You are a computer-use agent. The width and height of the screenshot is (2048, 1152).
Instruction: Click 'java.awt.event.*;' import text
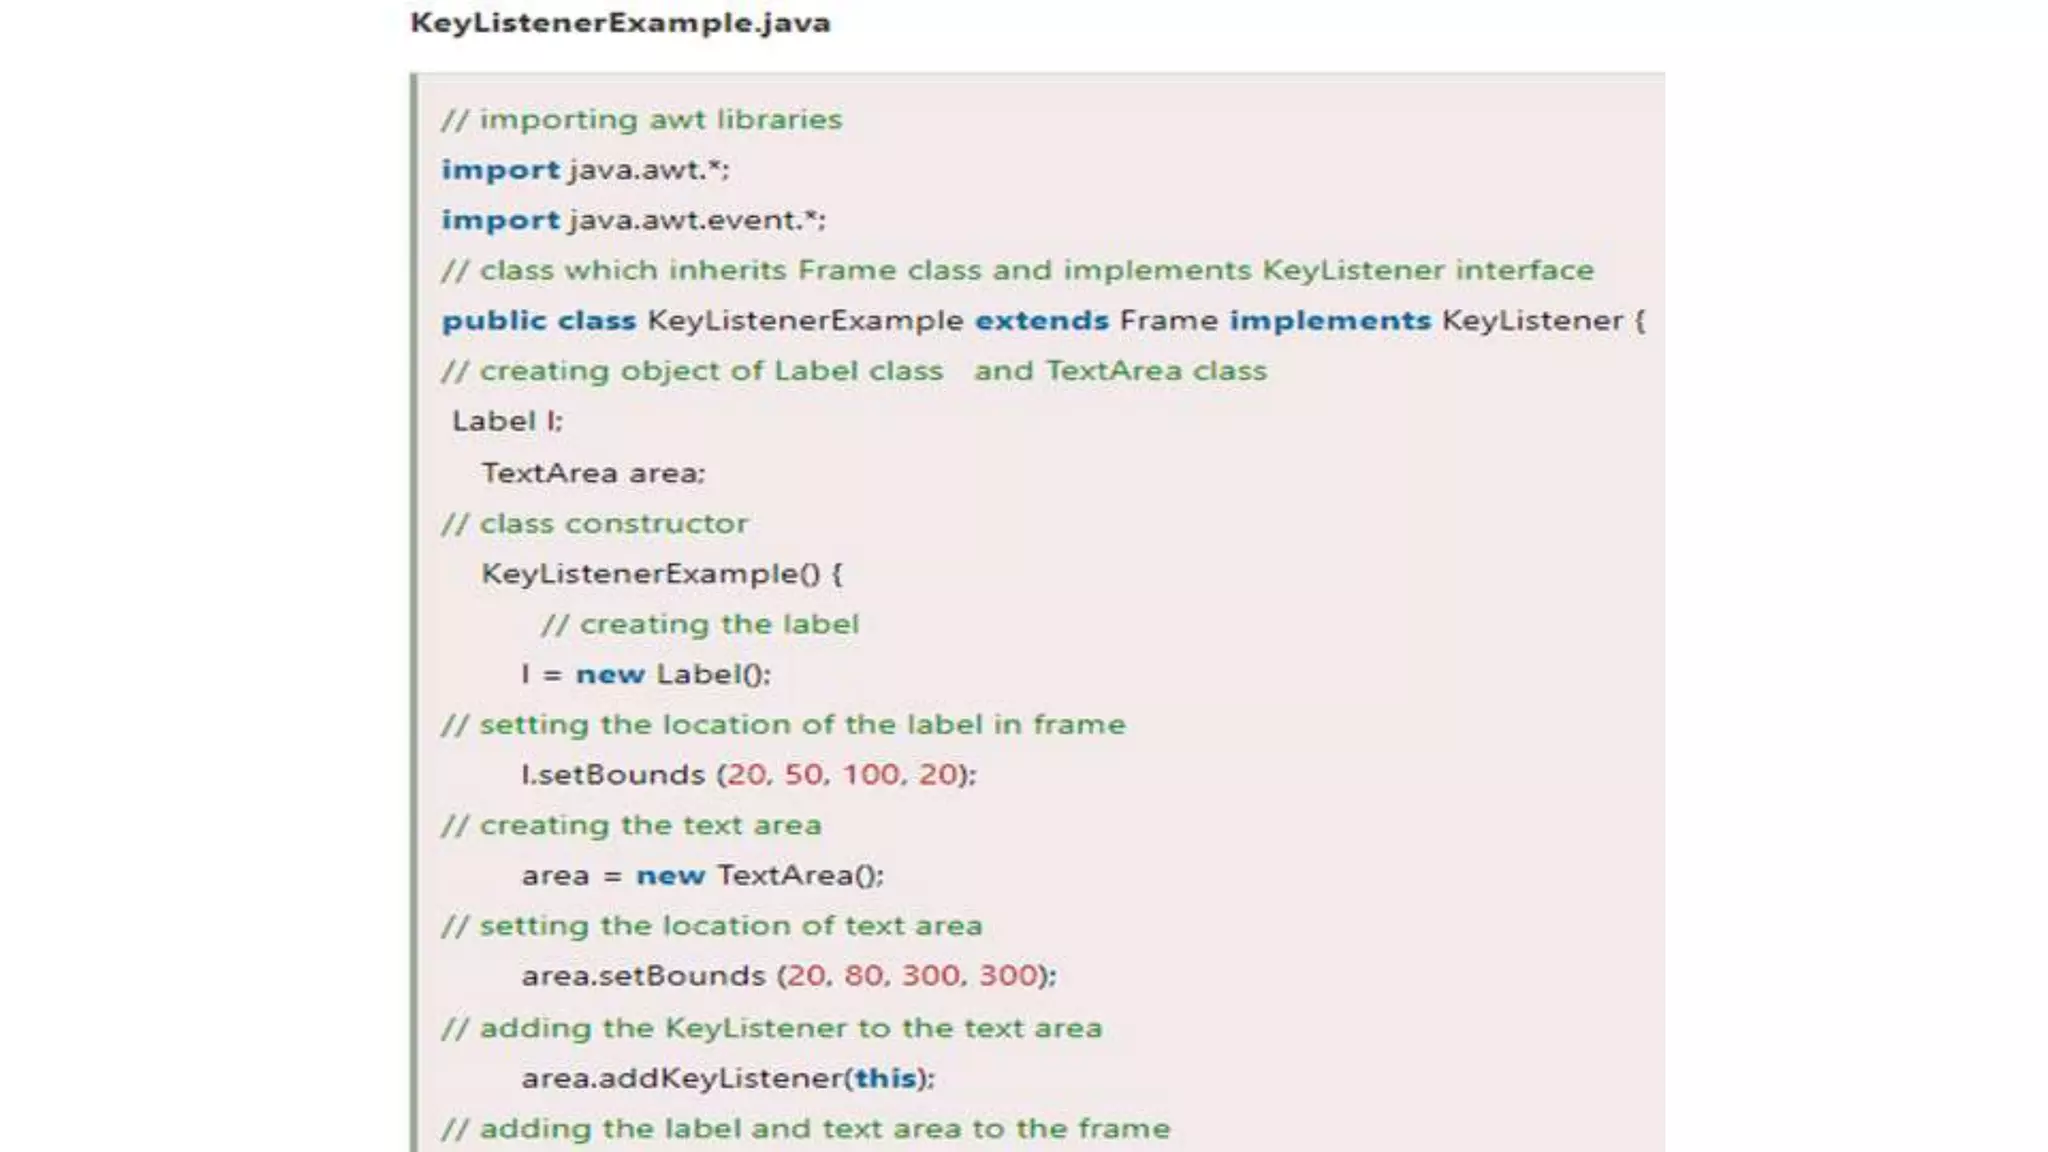[x=697, y=220]
